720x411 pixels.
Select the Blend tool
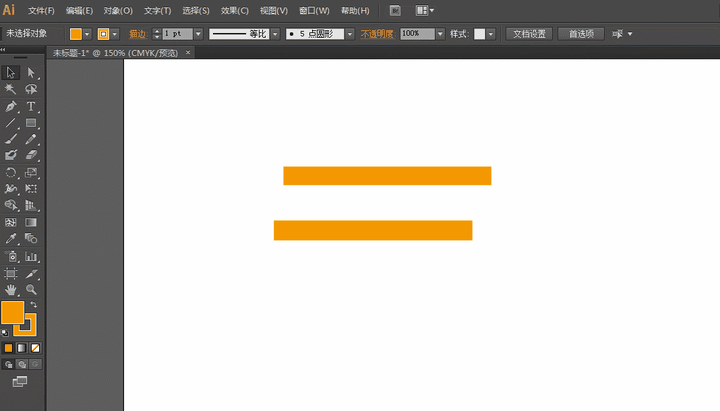[31, 238]
